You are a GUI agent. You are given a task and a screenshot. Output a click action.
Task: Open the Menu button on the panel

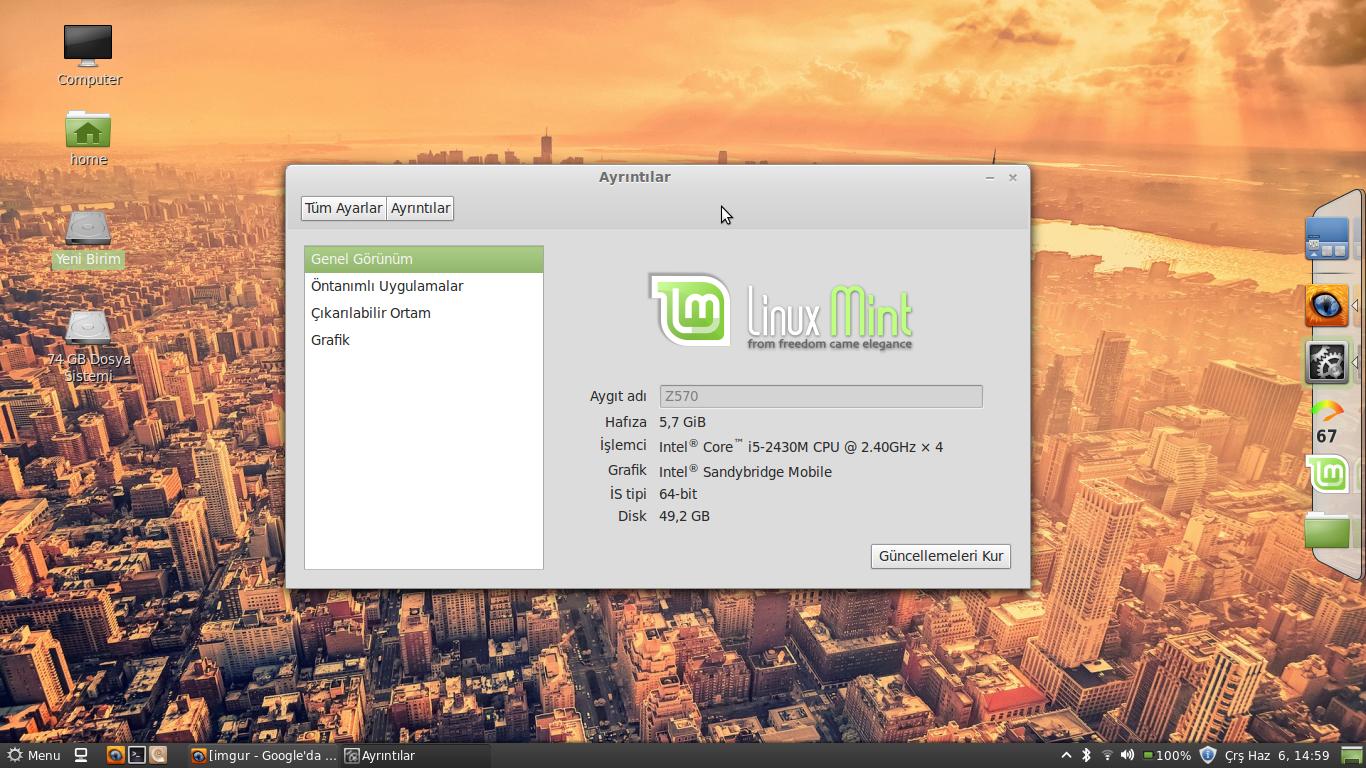tap(34, 755)
